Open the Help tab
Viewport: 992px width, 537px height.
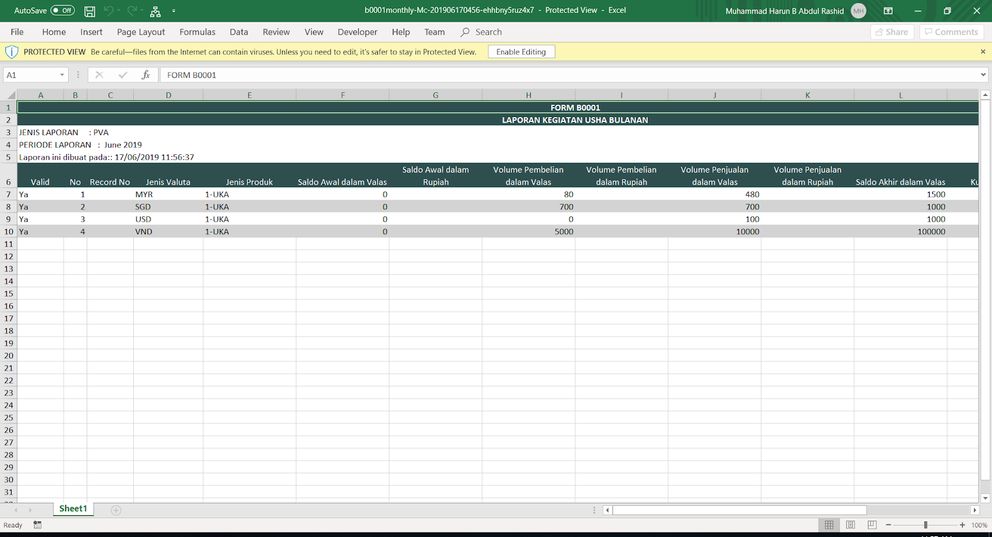[x=400, y=32]
